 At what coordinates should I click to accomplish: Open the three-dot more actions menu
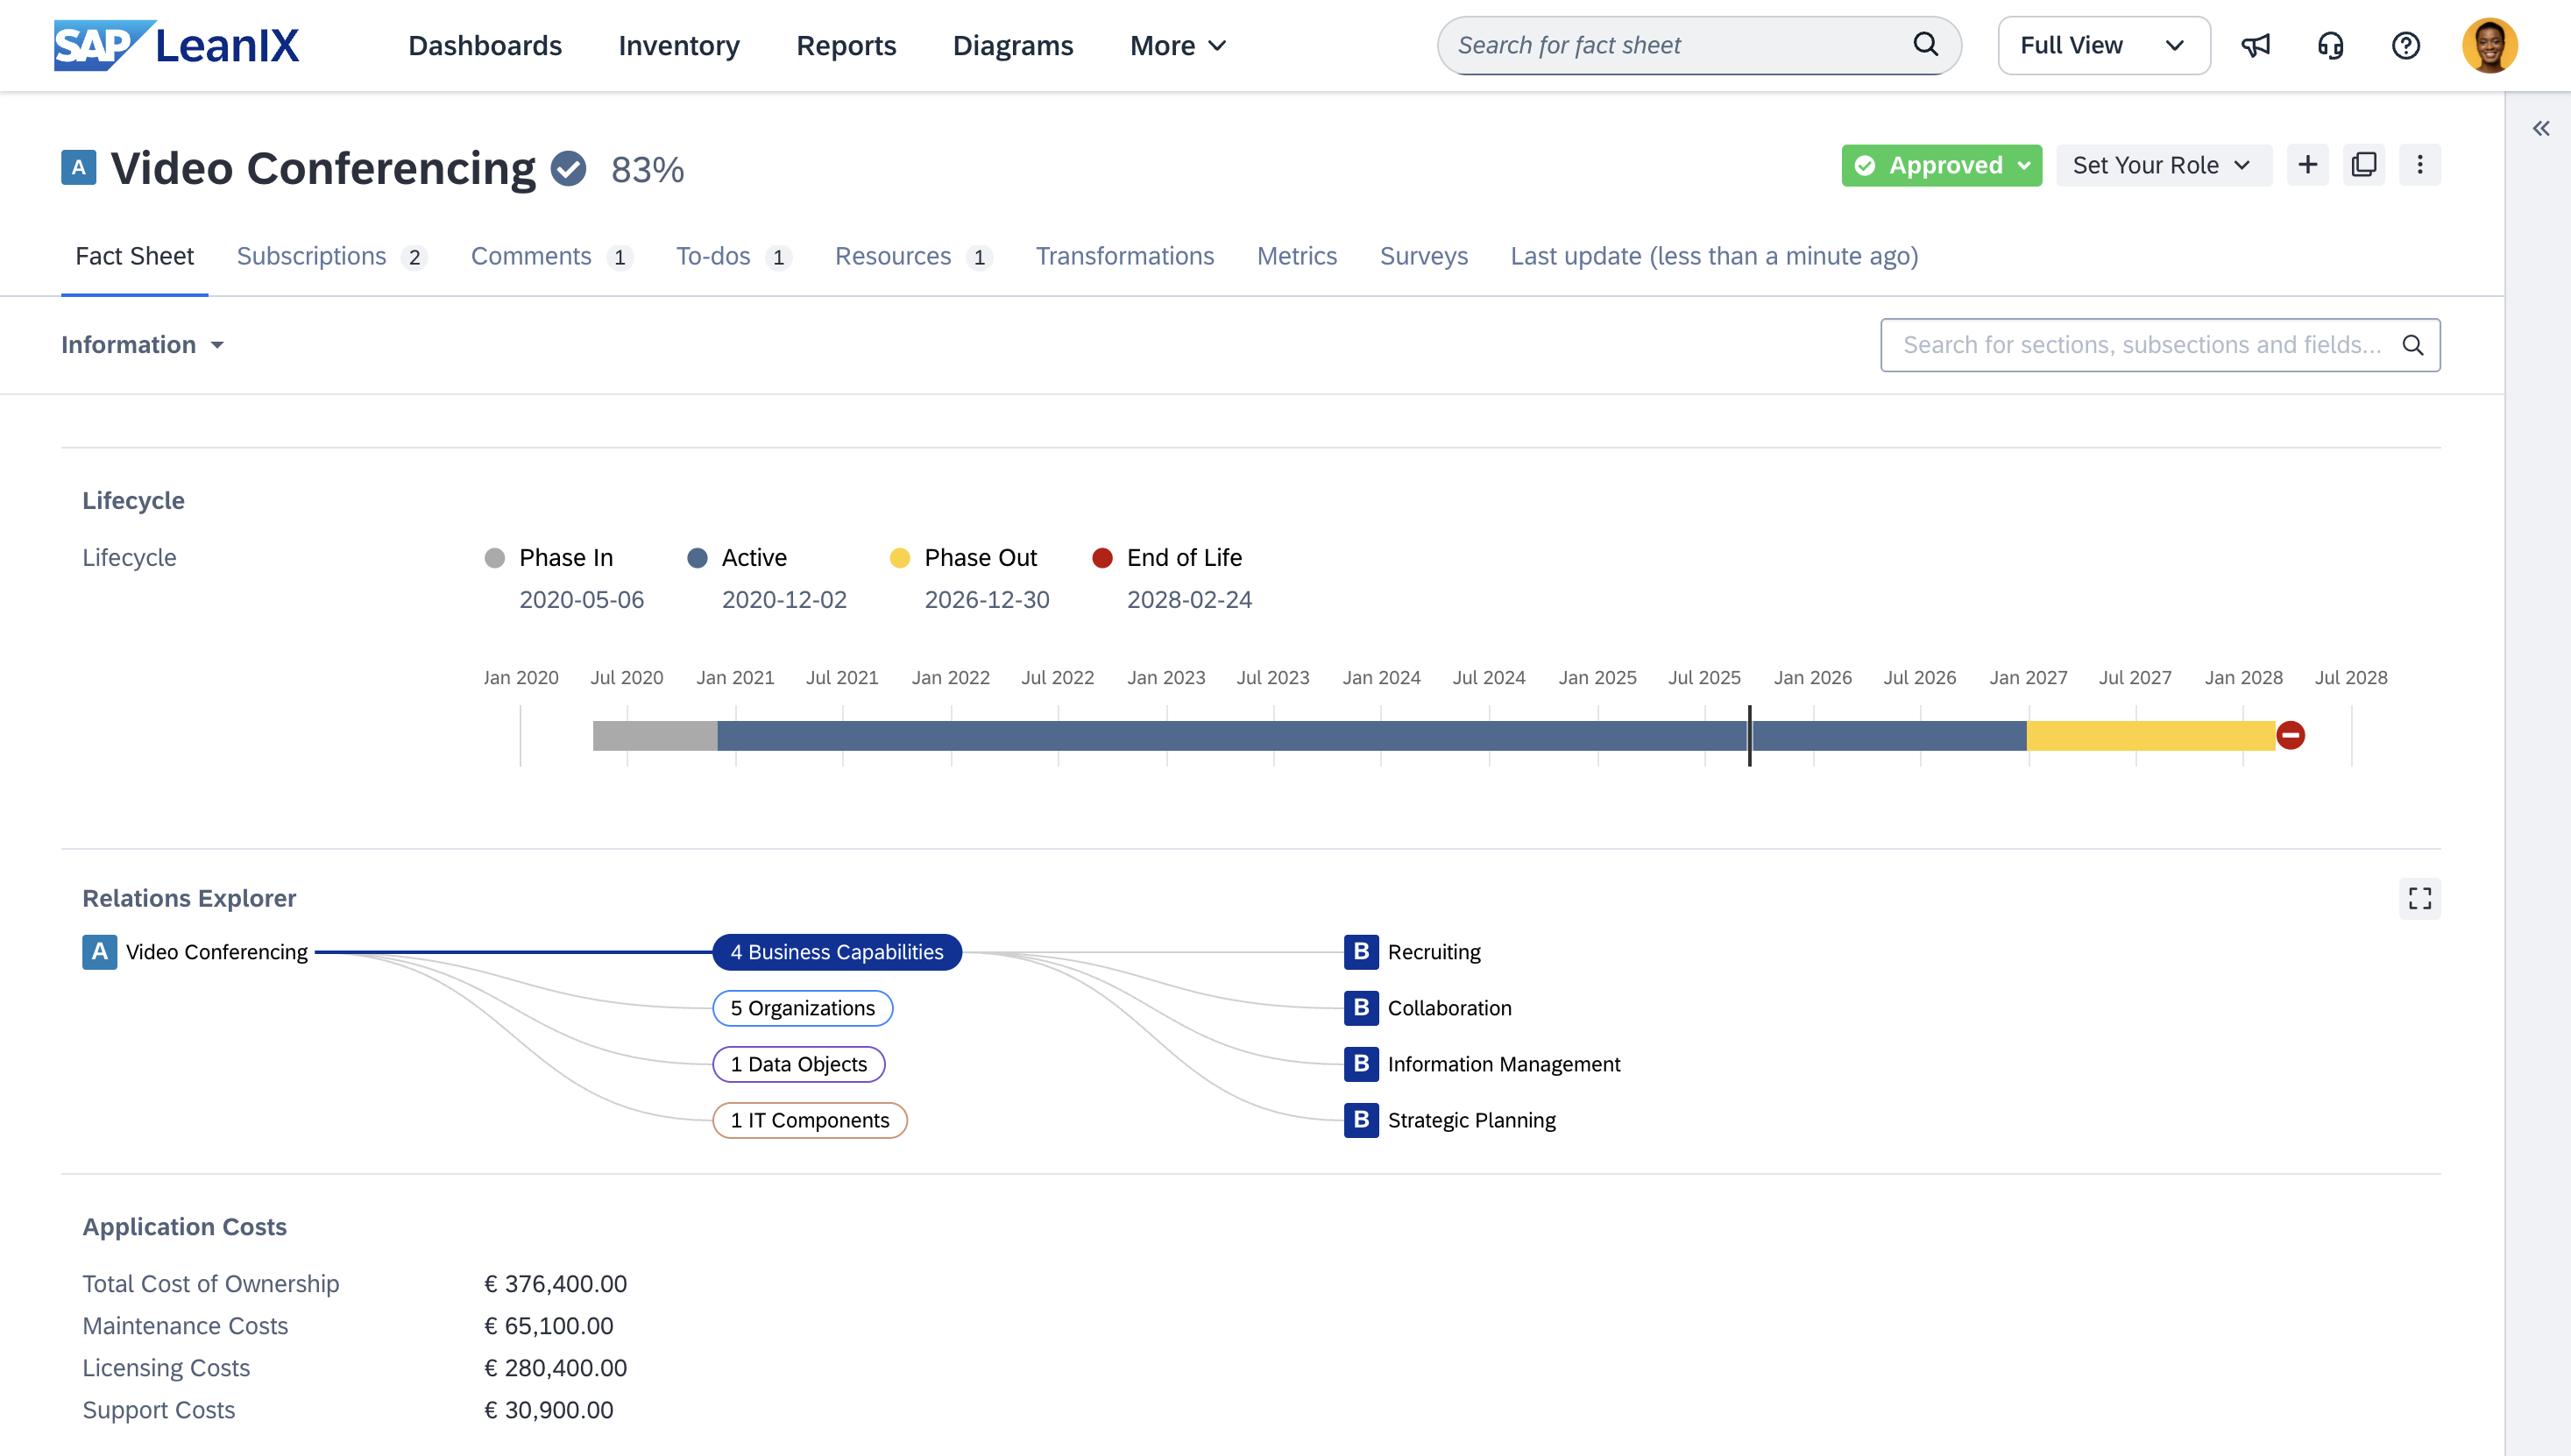click(x=2419, y=165)
